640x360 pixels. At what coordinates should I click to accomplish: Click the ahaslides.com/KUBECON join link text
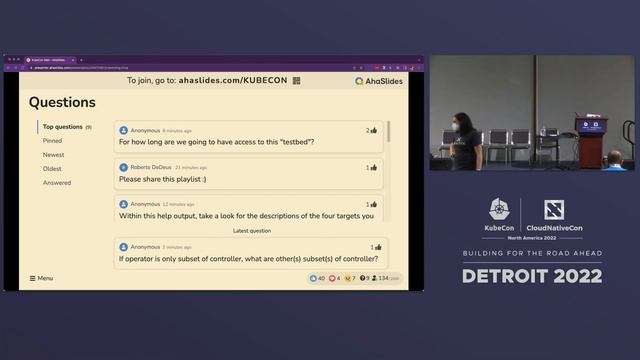(233, 80)
